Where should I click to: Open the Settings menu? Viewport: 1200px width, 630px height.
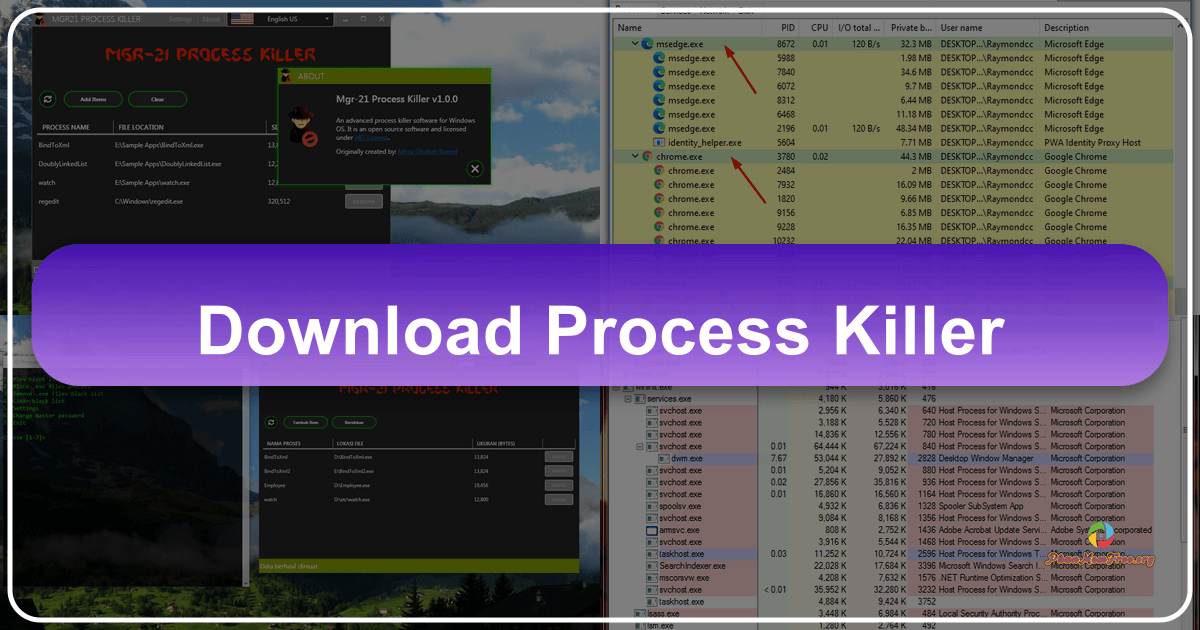(x=181, y=19)
